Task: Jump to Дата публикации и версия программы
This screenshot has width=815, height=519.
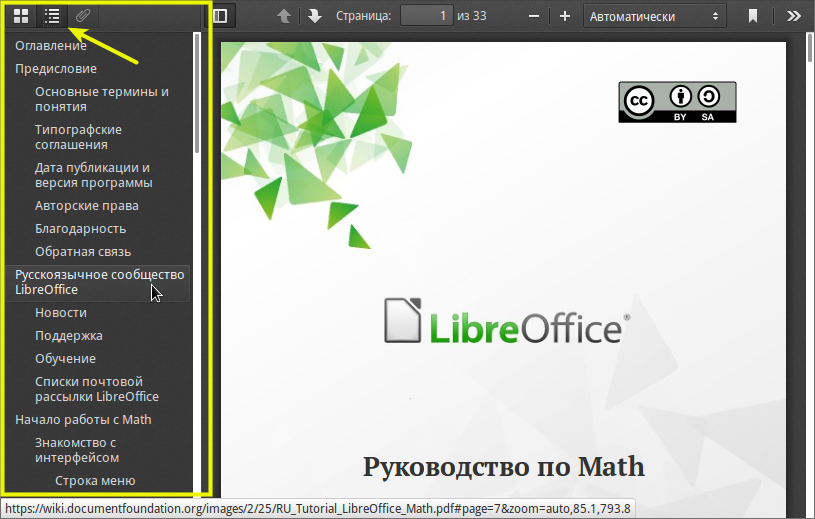Action: [x=94, y=175]
